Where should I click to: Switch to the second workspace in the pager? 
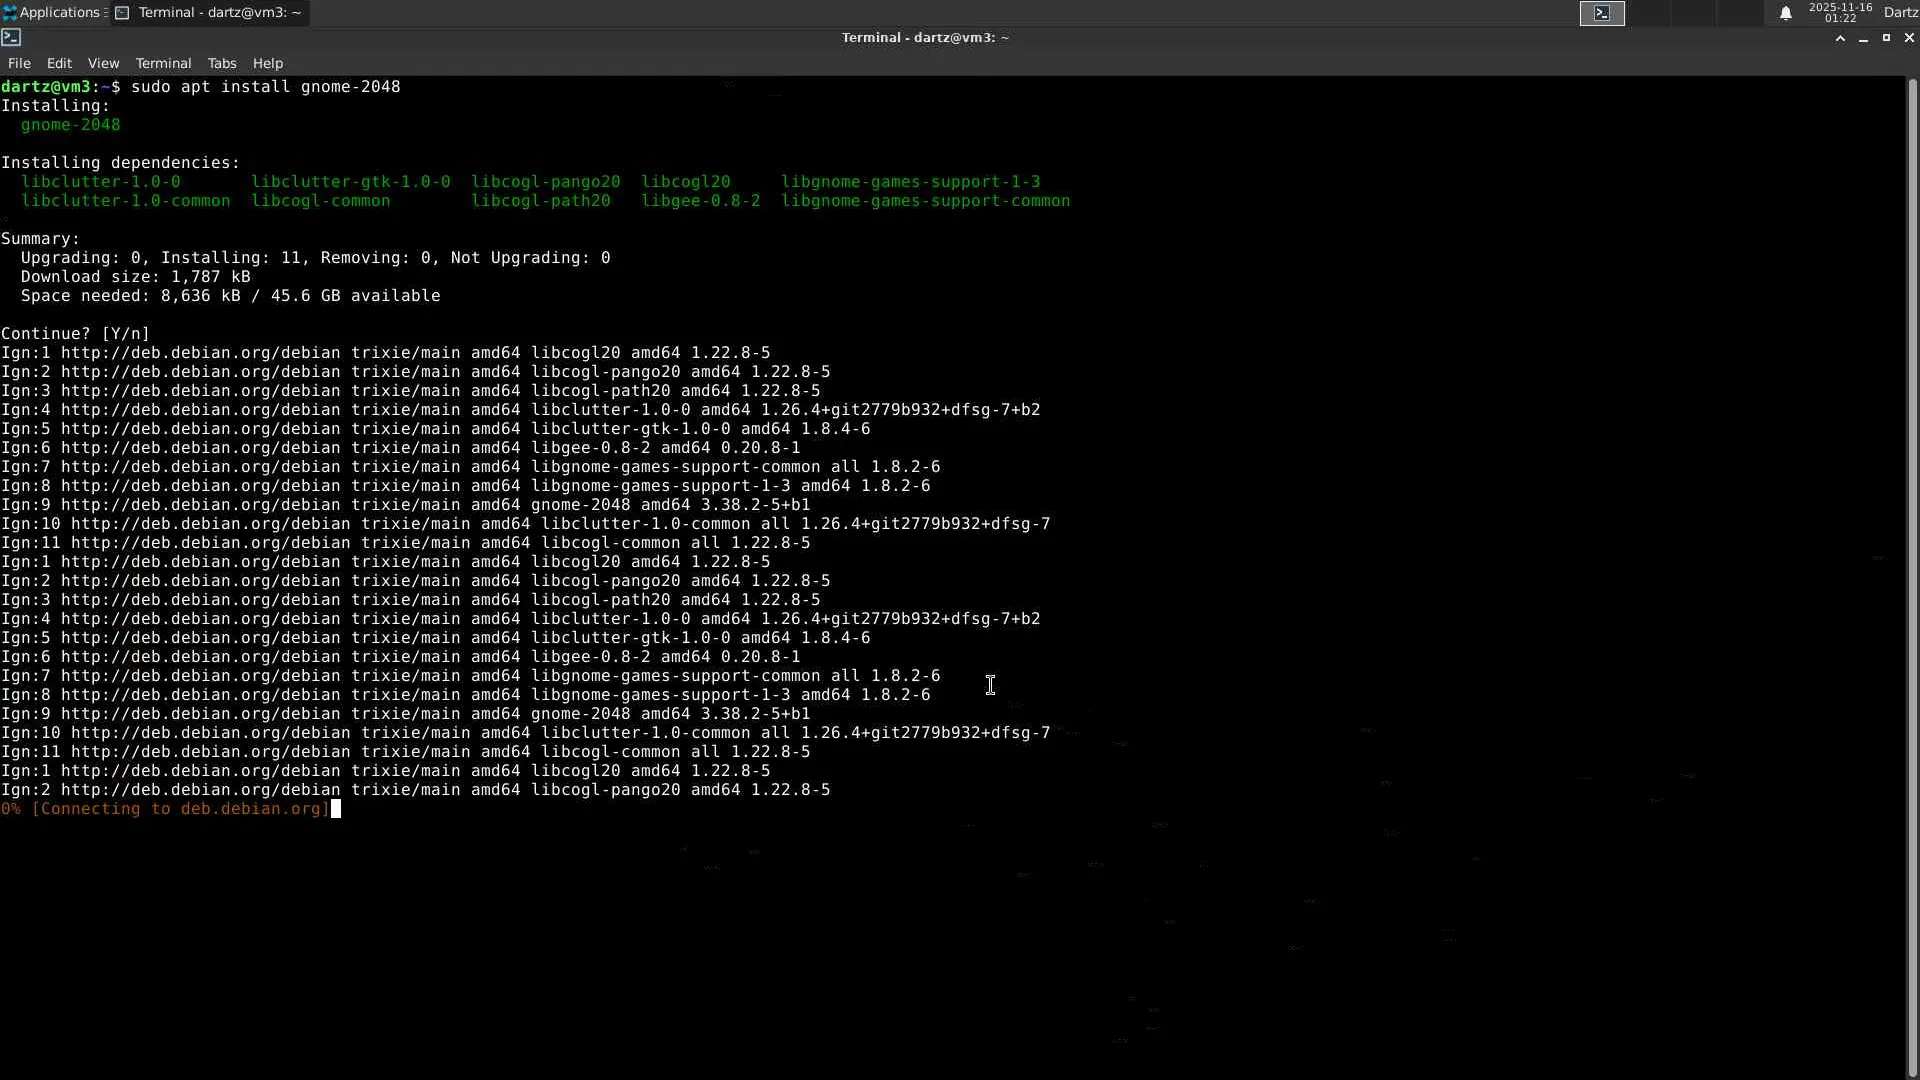pos(1649,13)
